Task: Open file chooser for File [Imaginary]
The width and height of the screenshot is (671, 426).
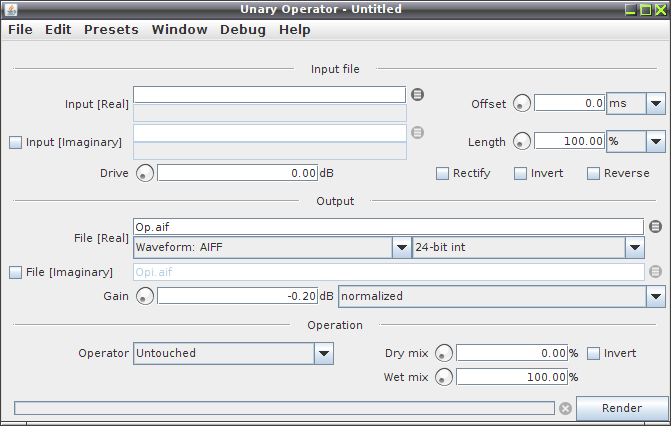Action: (655, 271)
